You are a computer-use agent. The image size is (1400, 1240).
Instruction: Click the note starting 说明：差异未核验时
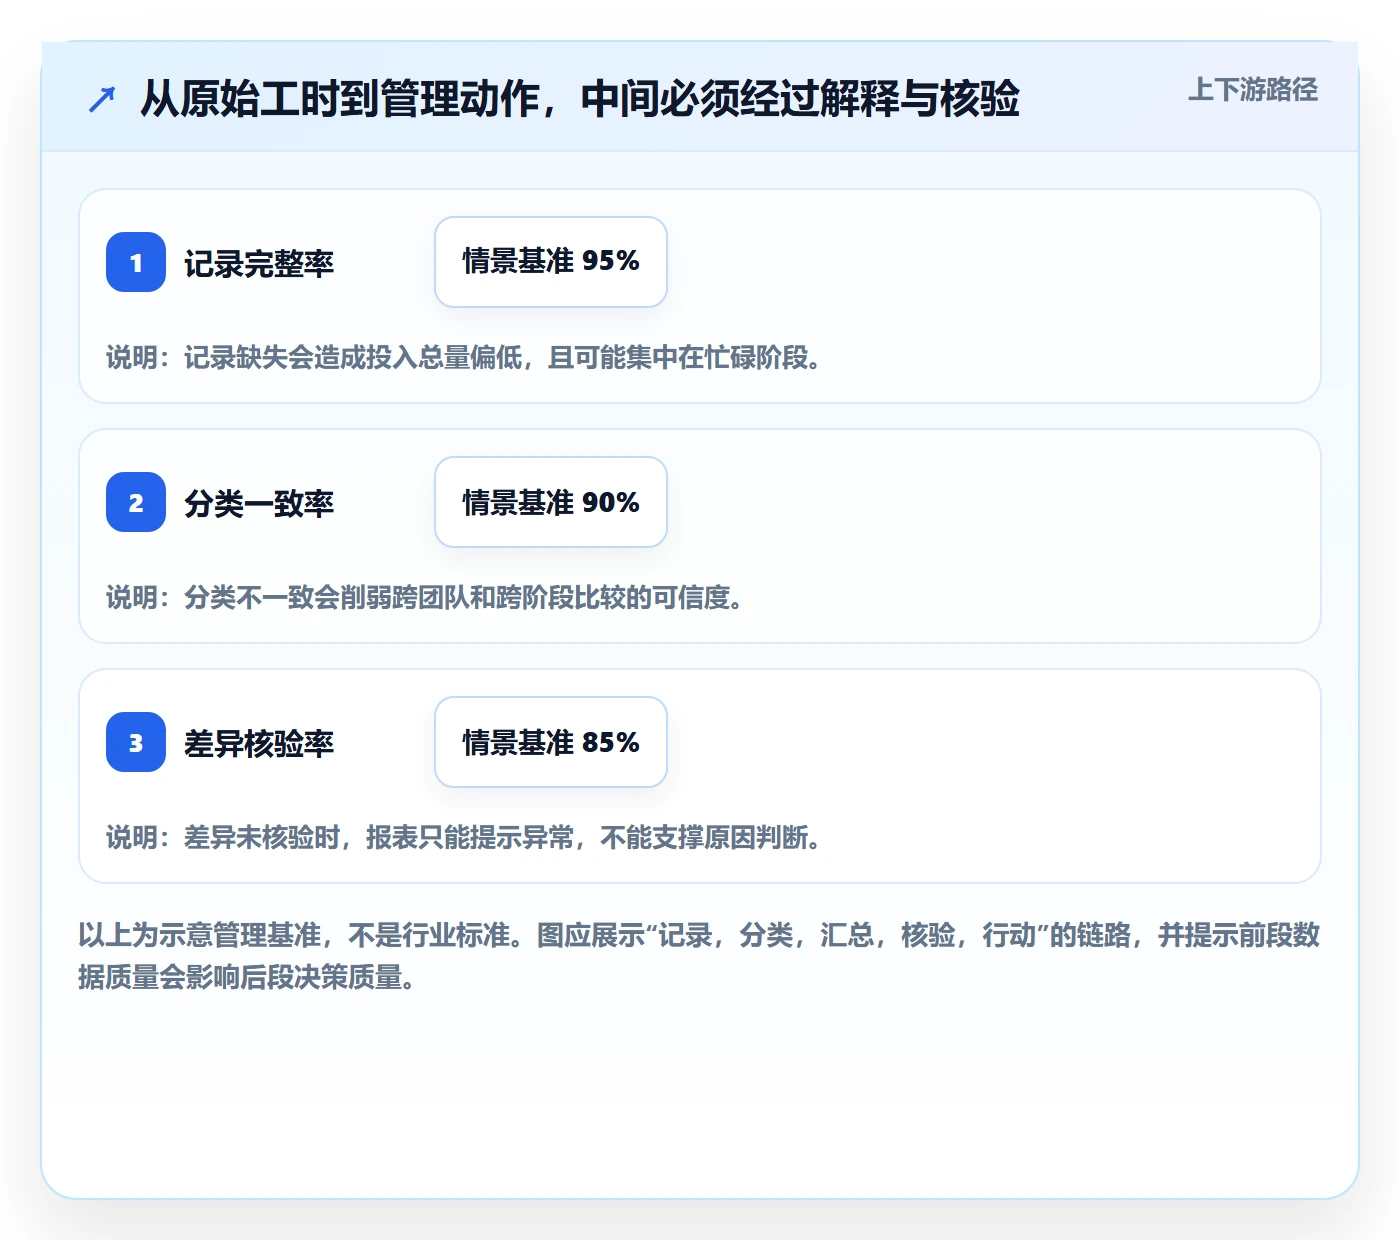pyautogui.click(x=465, y=838)
